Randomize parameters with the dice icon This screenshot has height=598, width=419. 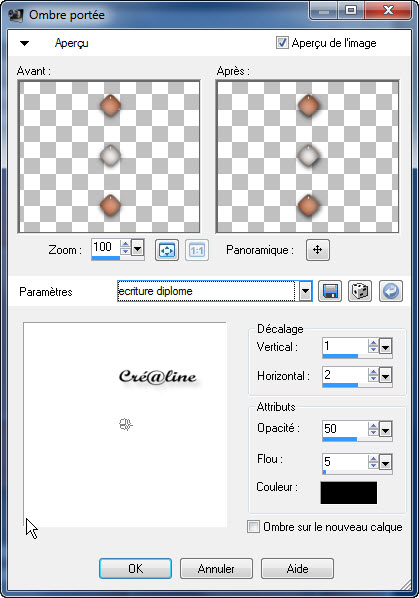coord(360,291)
